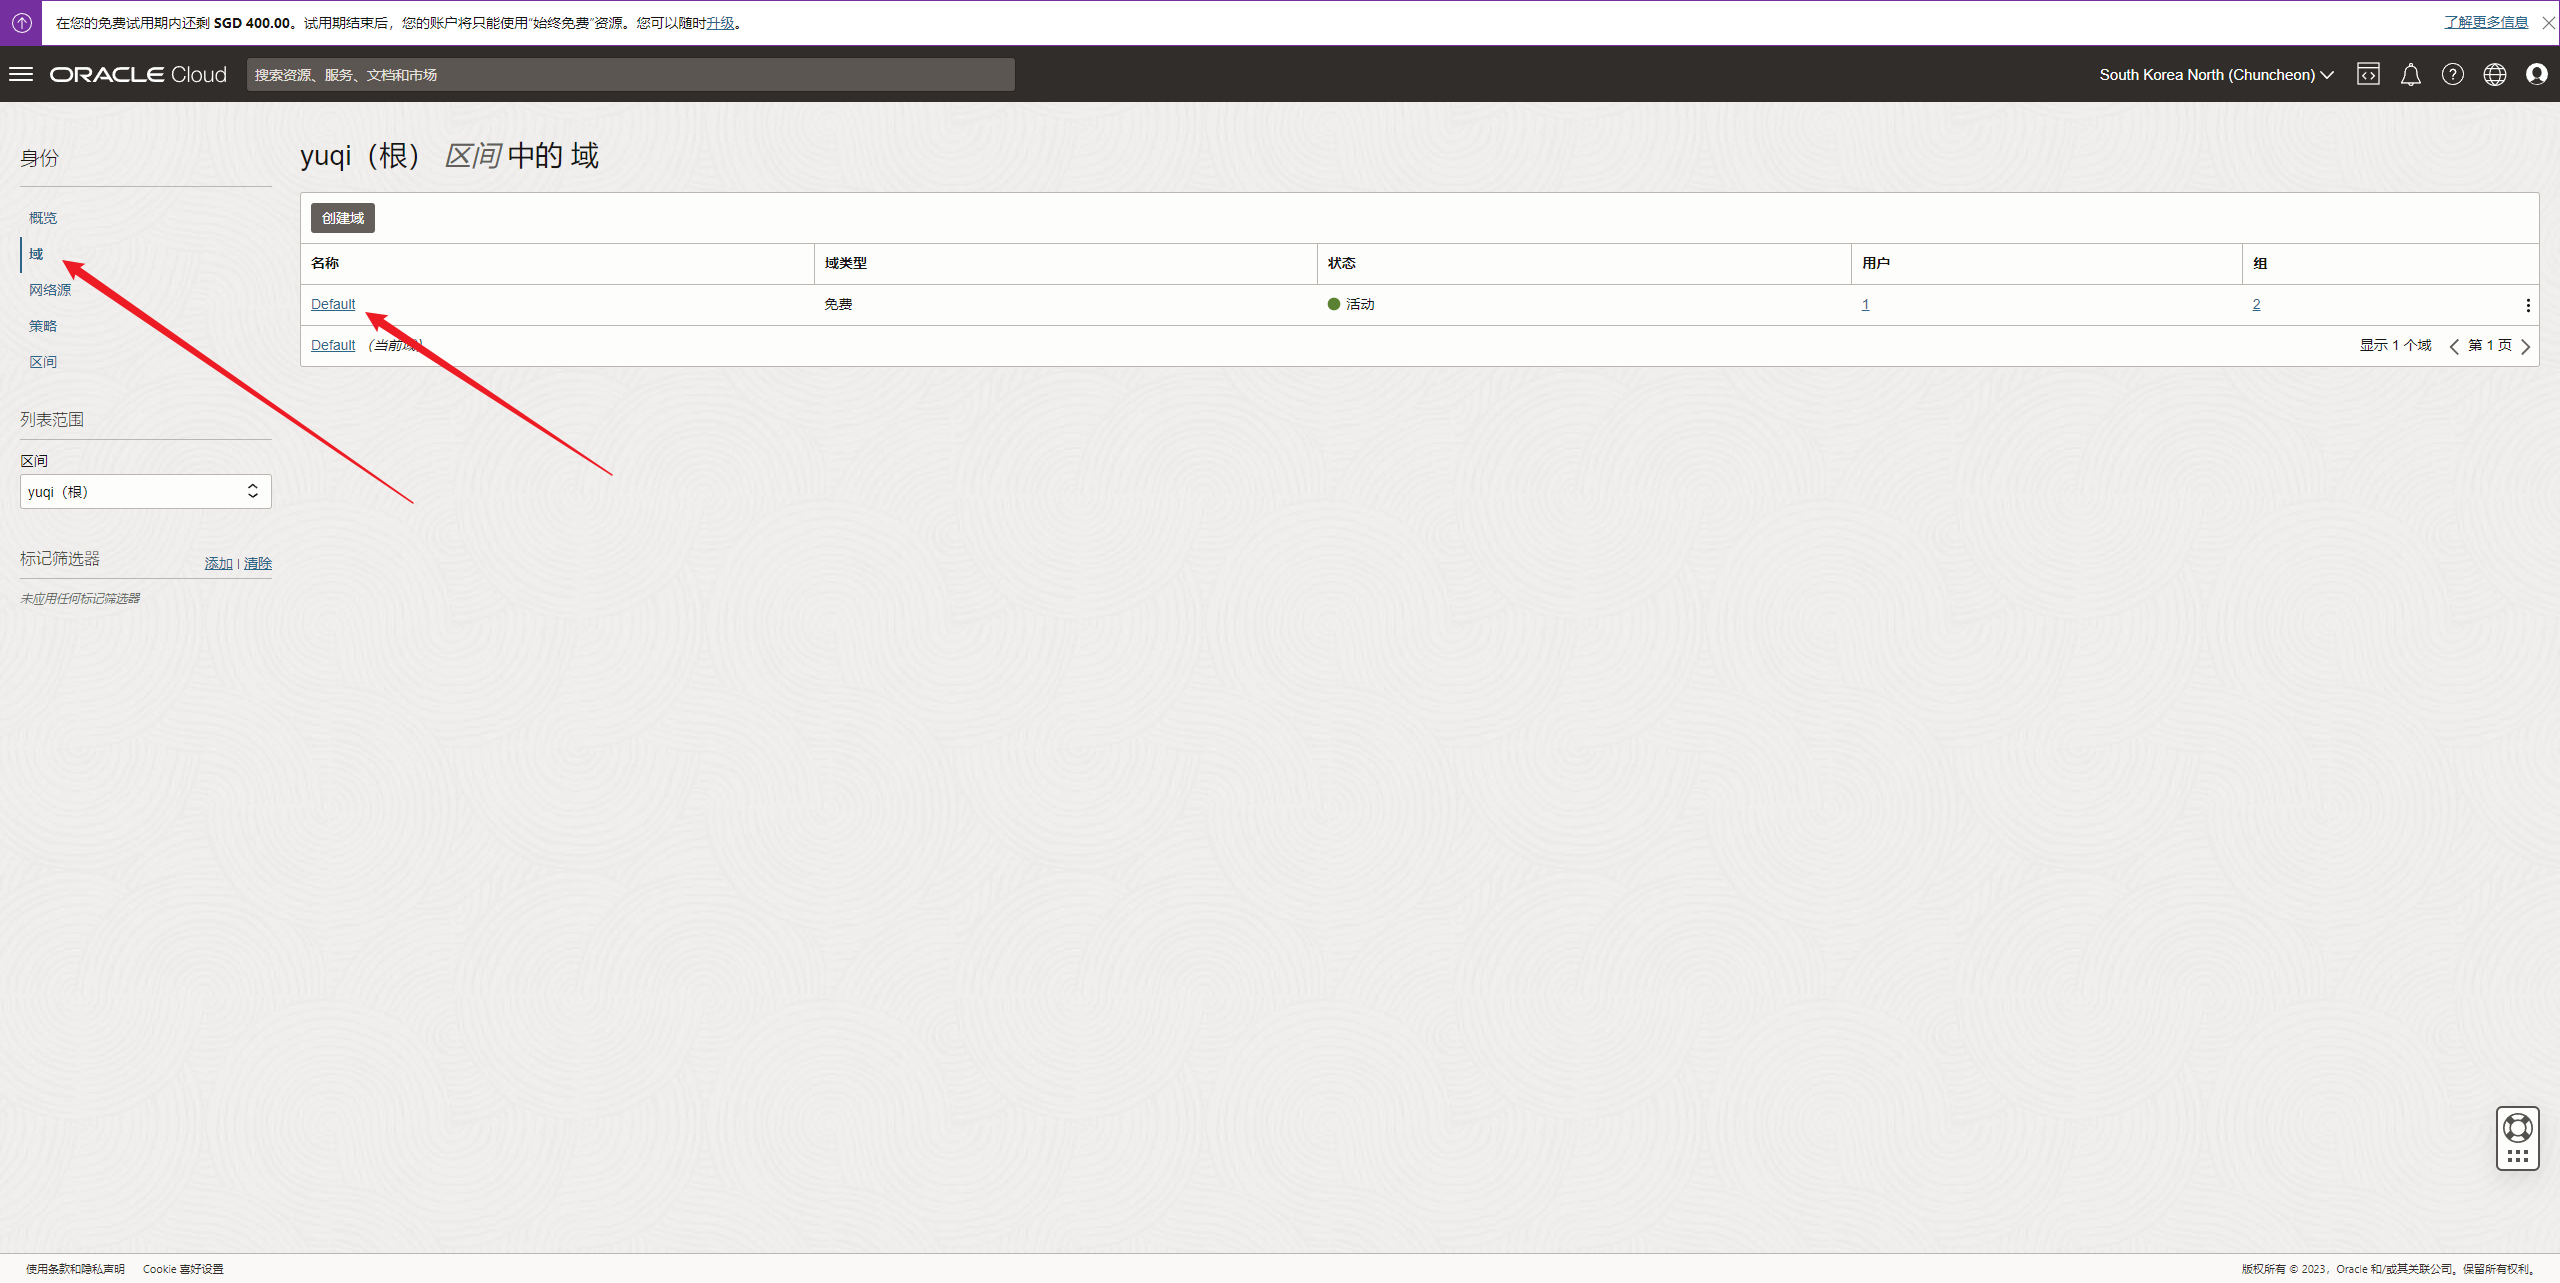Expand the South Korea North region dropdown
The image size is (2560, 1283).
2216,74
